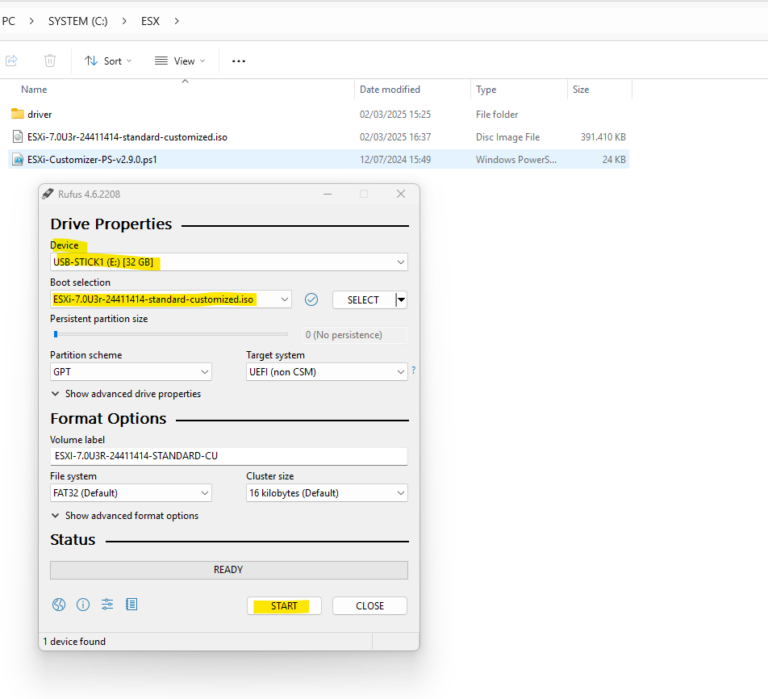
Task: Click the persistent partition size slider
Action: 168,334
